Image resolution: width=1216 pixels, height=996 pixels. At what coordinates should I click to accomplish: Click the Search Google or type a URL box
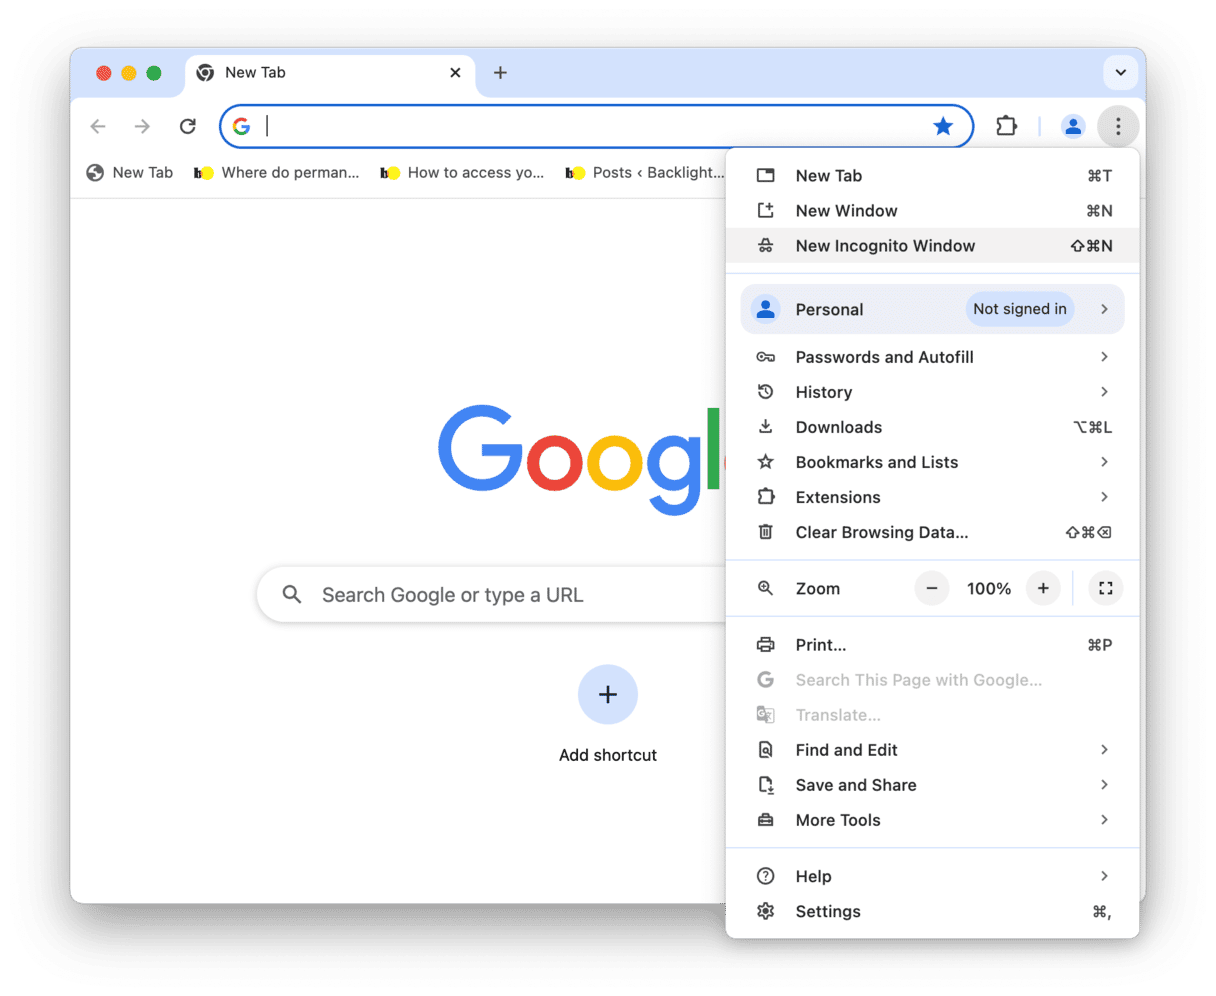[x=492, y=594]
